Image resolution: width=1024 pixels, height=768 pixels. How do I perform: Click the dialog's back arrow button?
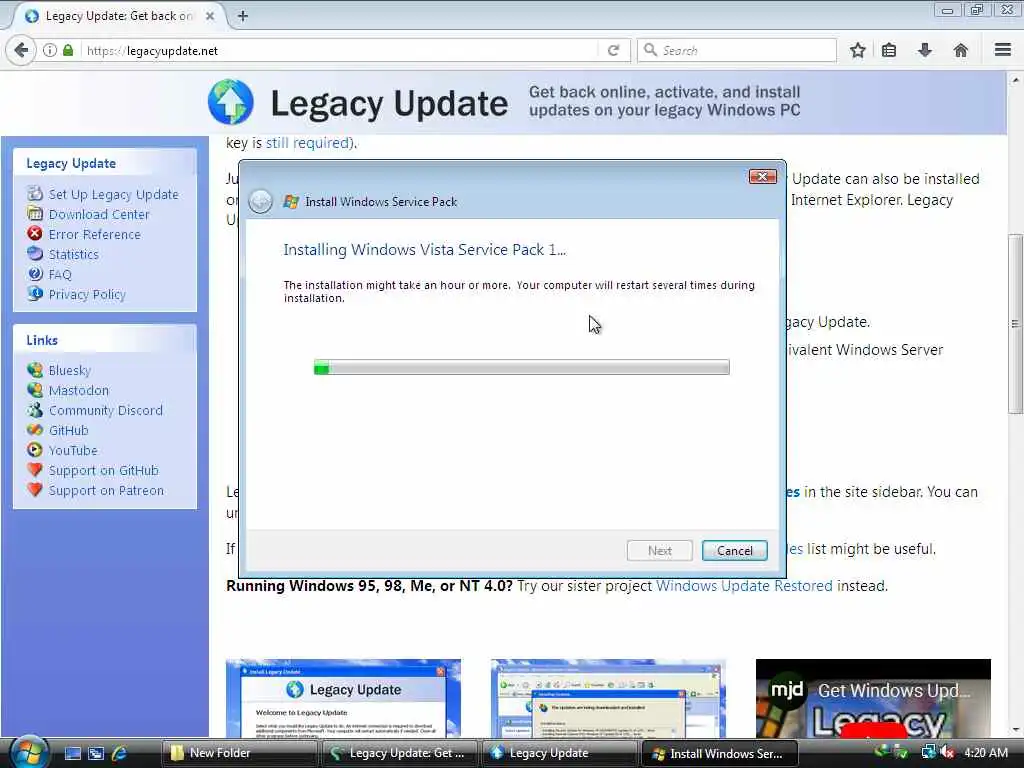coord(261,202)
